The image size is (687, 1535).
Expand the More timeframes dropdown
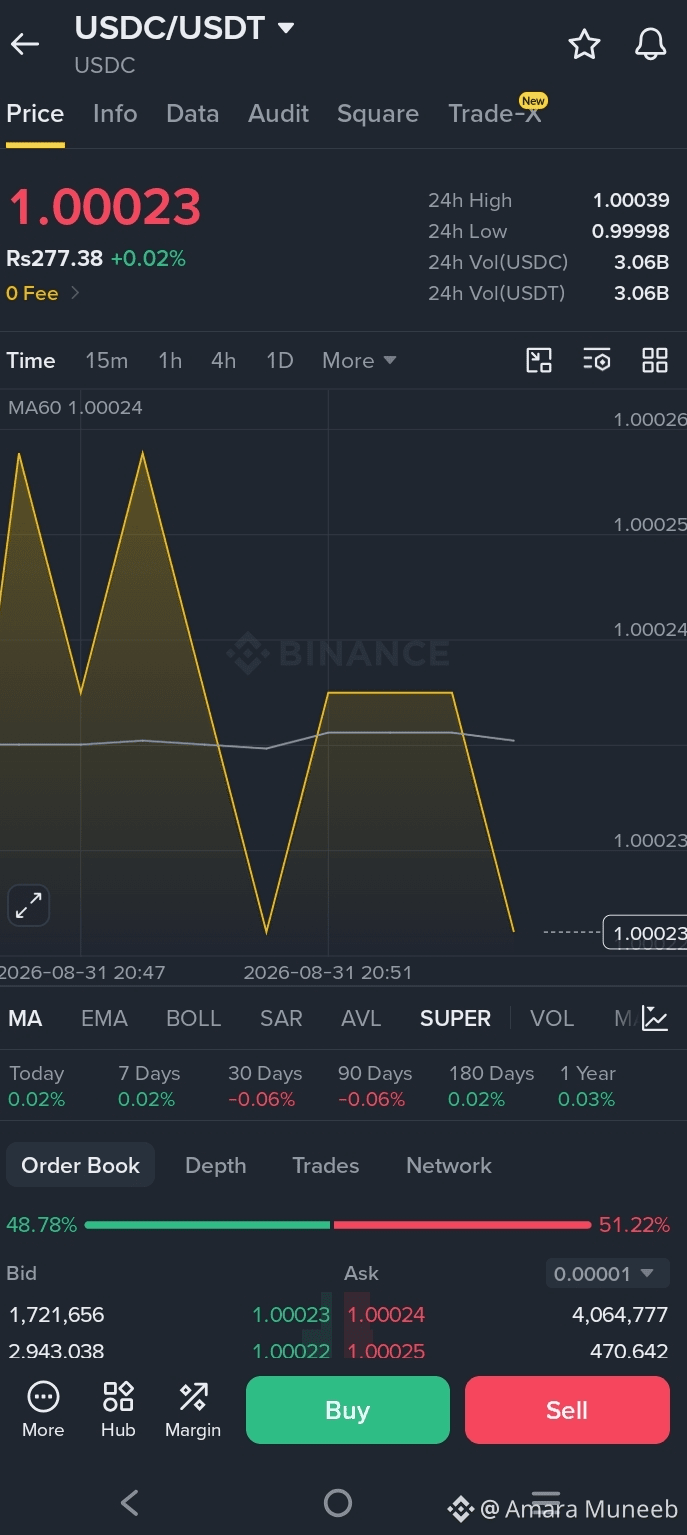[x=359, y=361]
